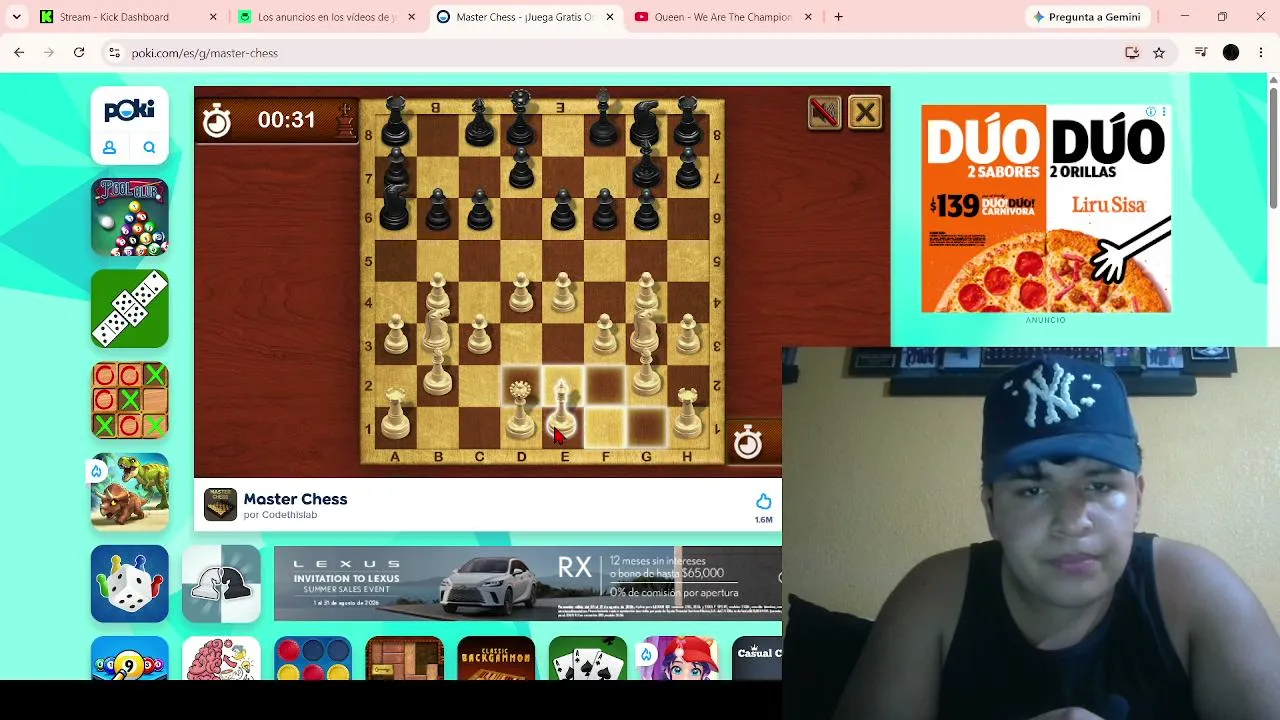This screenshot has height=720, width=1280.
Task: Pick the white rook on h1
Action: pos(688,414)
